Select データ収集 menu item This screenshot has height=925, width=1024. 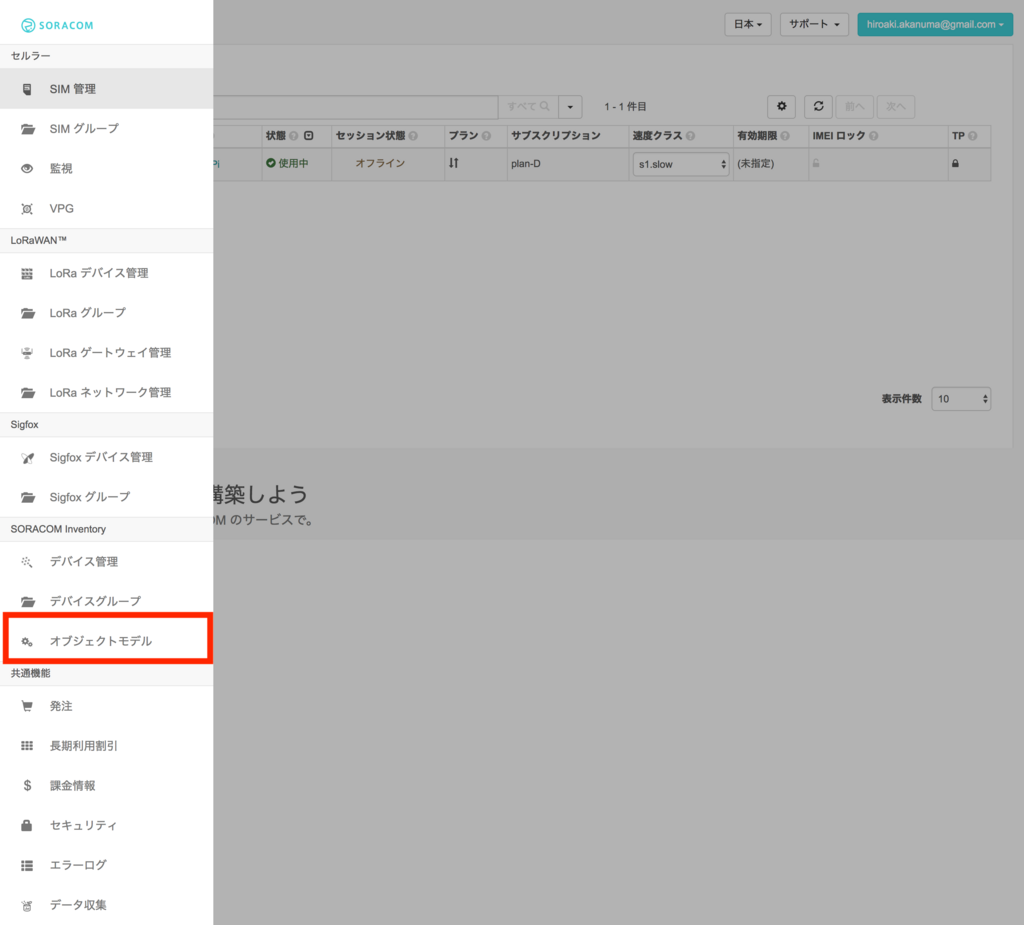(106, 905)
